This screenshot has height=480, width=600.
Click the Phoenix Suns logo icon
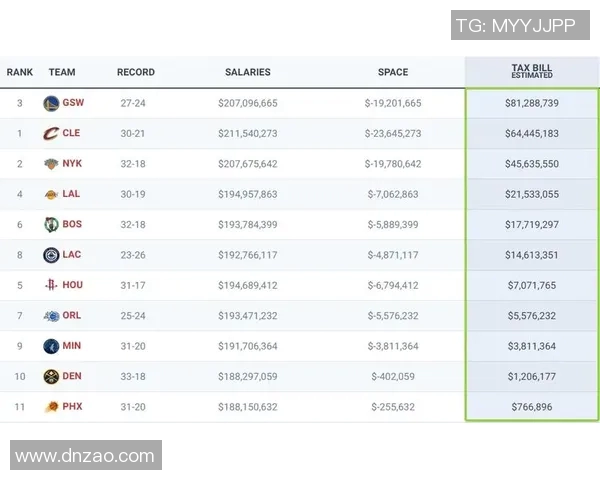pos(51,407)
